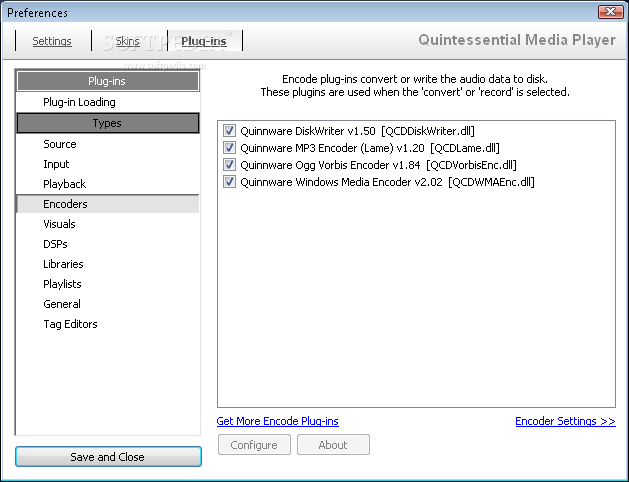
Task: Uncheck Quinnware Ogg Vorbis Encoder checkbox
Action: click(x=229, y=165)
